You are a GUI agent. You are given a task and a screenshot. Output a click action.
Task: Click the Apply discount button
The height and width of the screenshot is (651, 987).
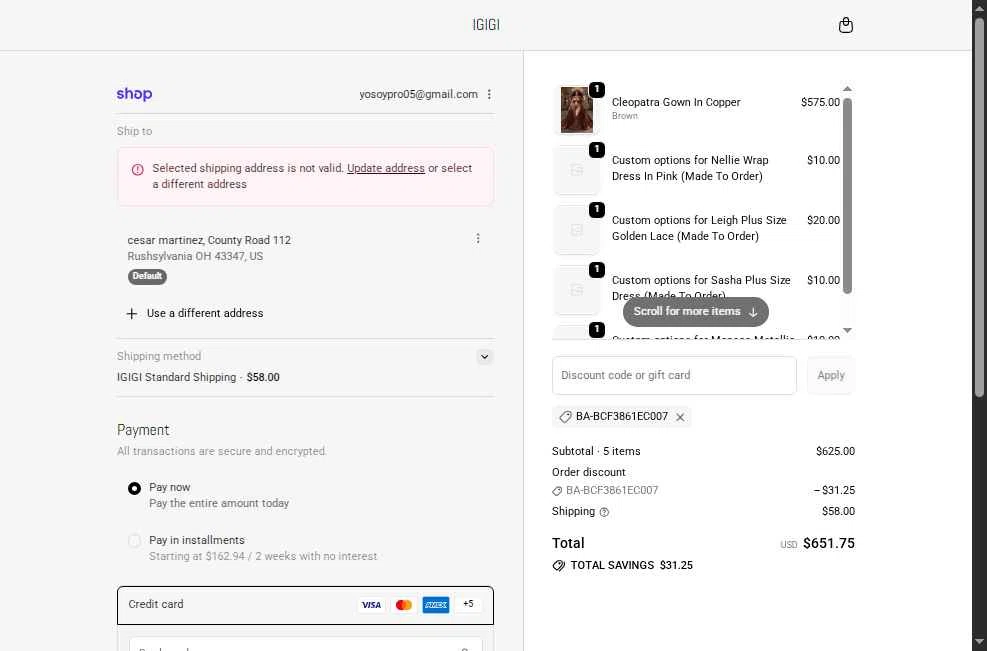tap(830, 375)
